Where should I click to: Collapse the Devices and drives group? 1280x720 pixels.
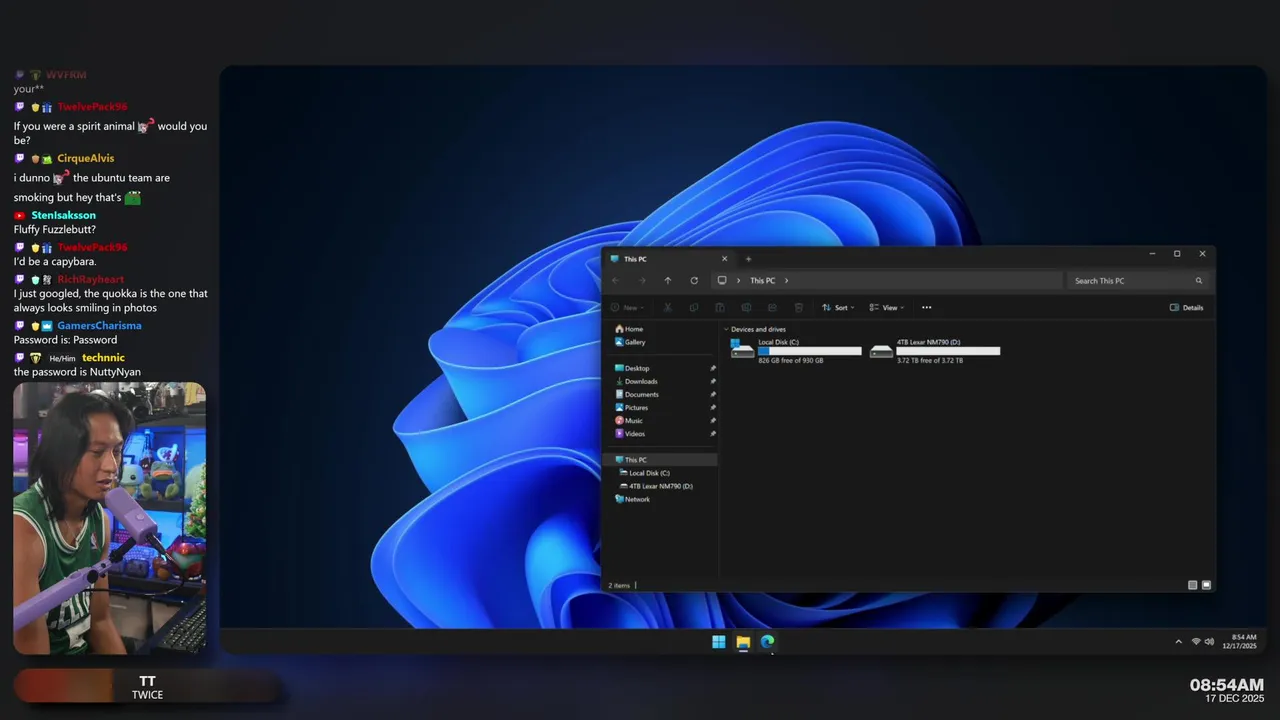[x=726, y=329]
